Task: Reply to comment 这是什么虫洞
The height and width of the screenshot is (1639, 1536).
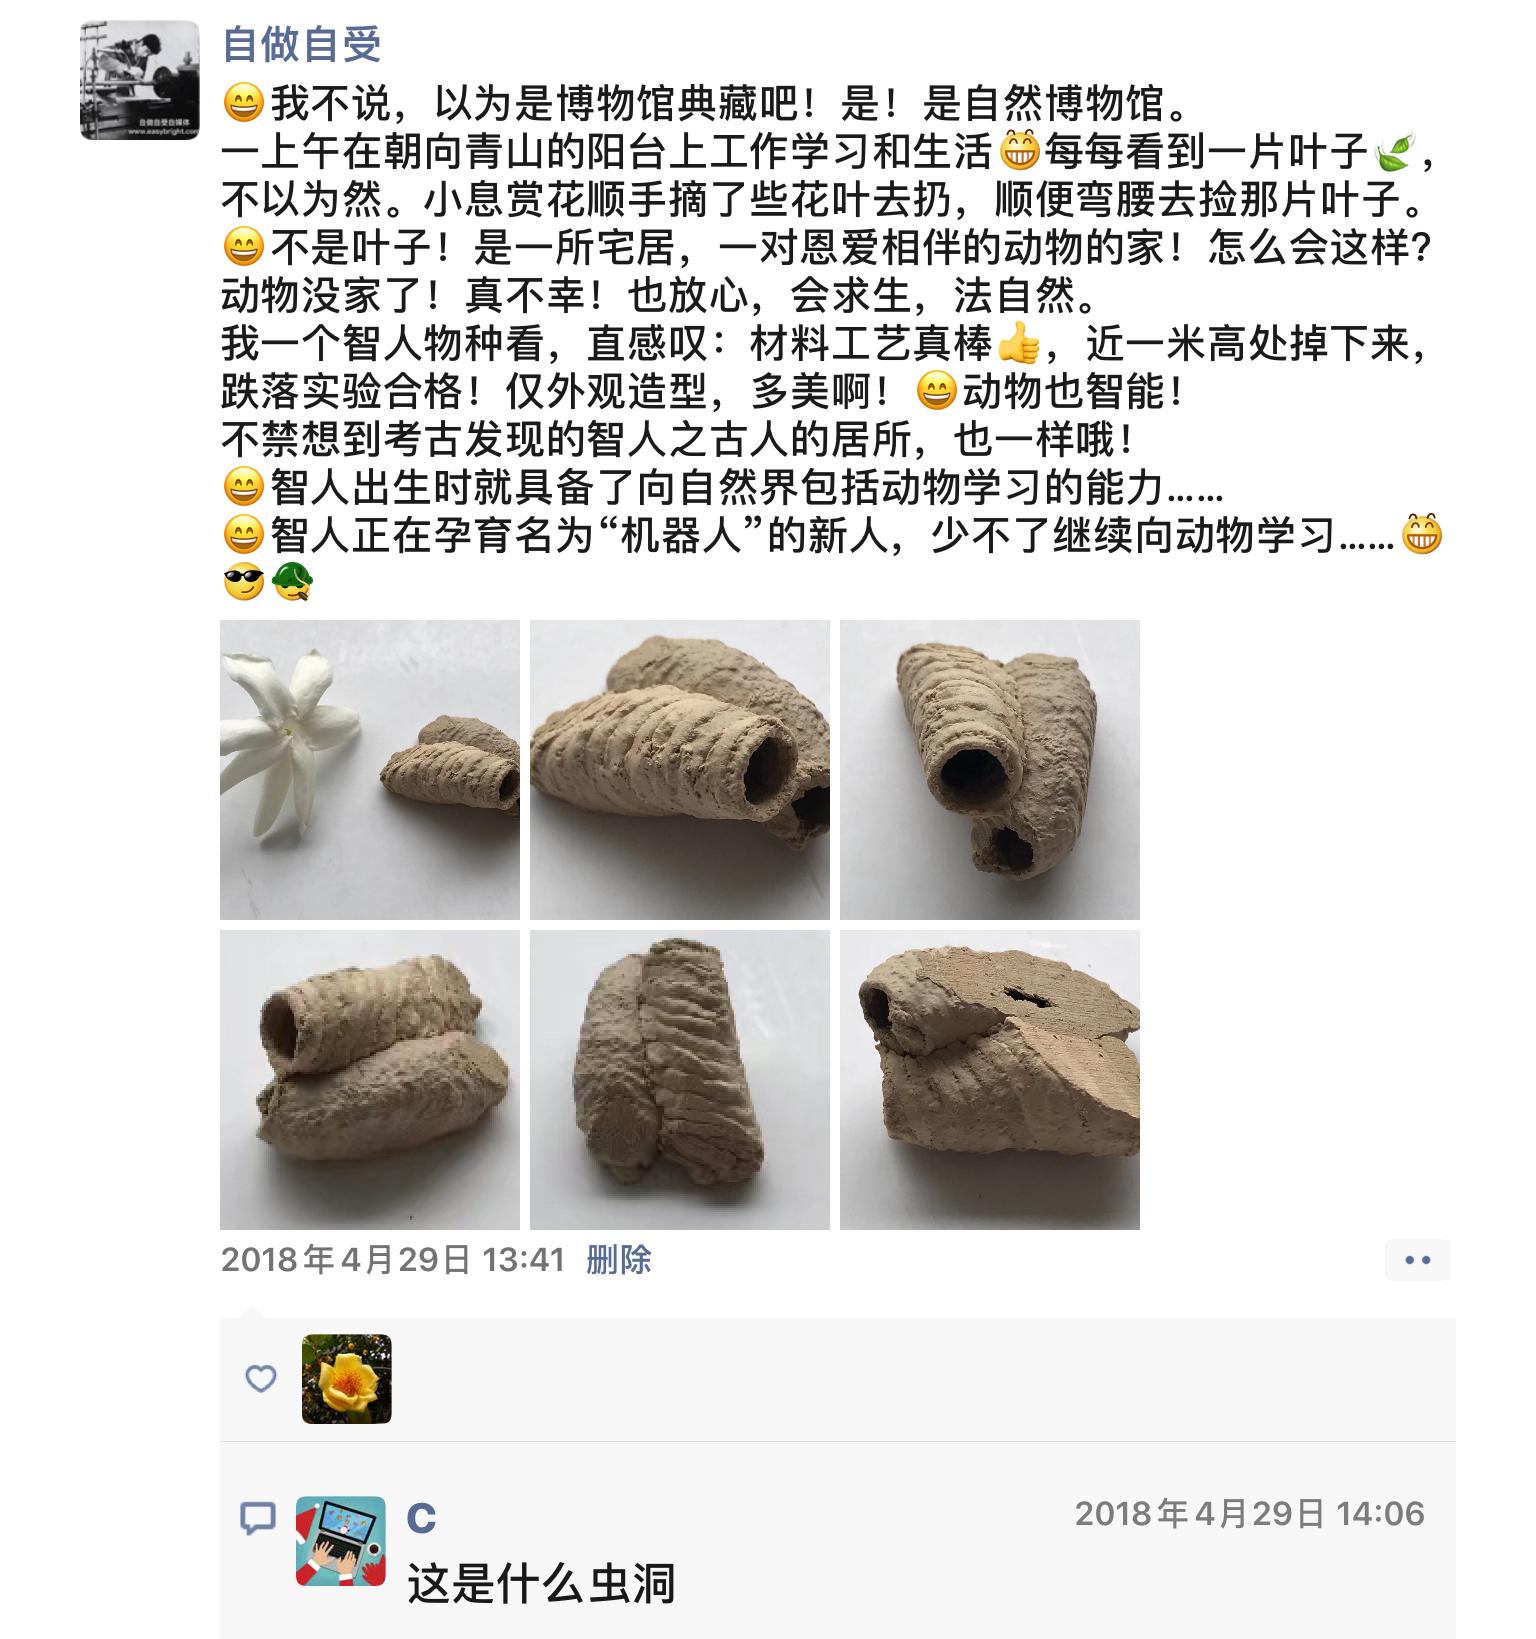Action: 541,1585
